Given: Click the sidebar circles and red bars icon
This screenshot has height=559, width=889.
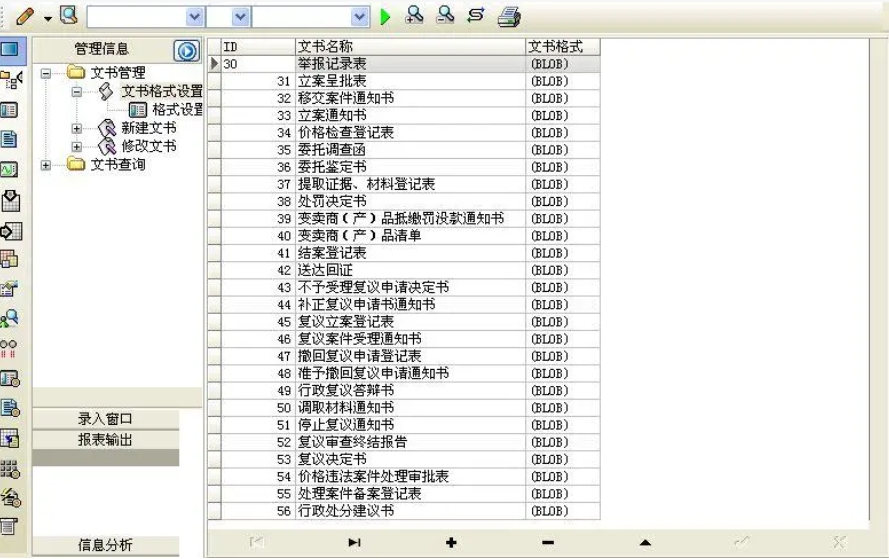Looking at the screenshot, I should pyautogui.click(x=9, y=348).
